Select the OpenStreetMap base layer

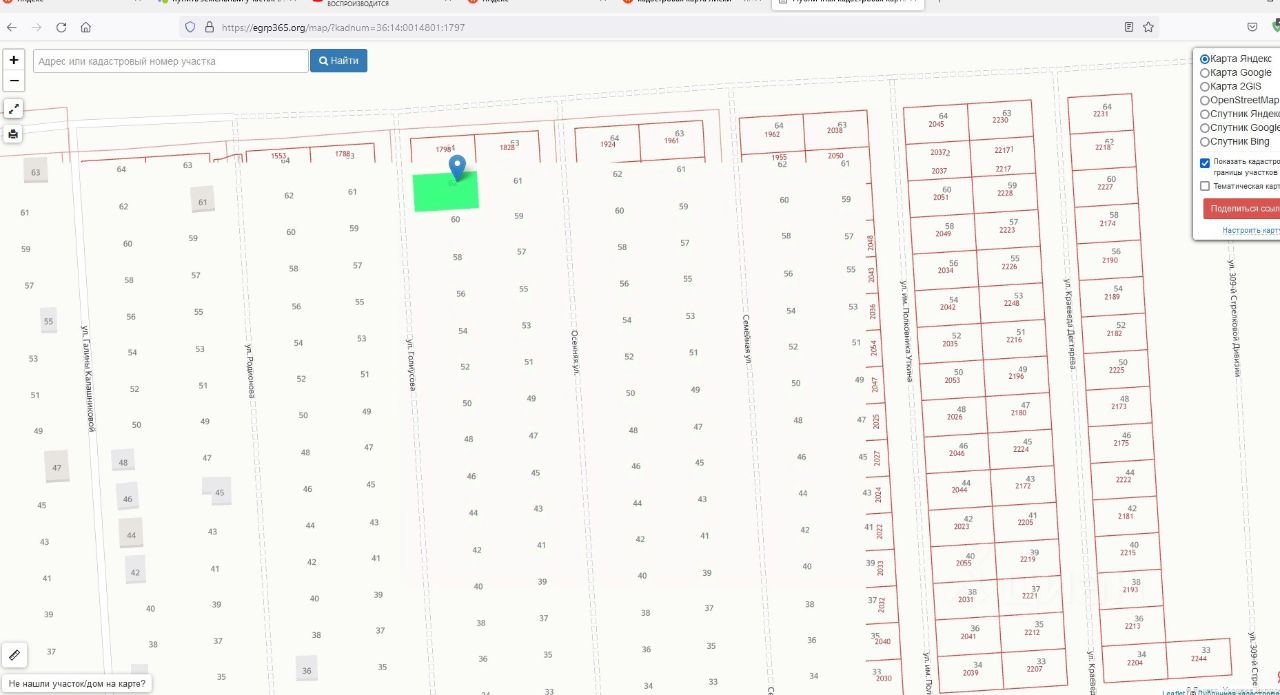(1205, 100)
